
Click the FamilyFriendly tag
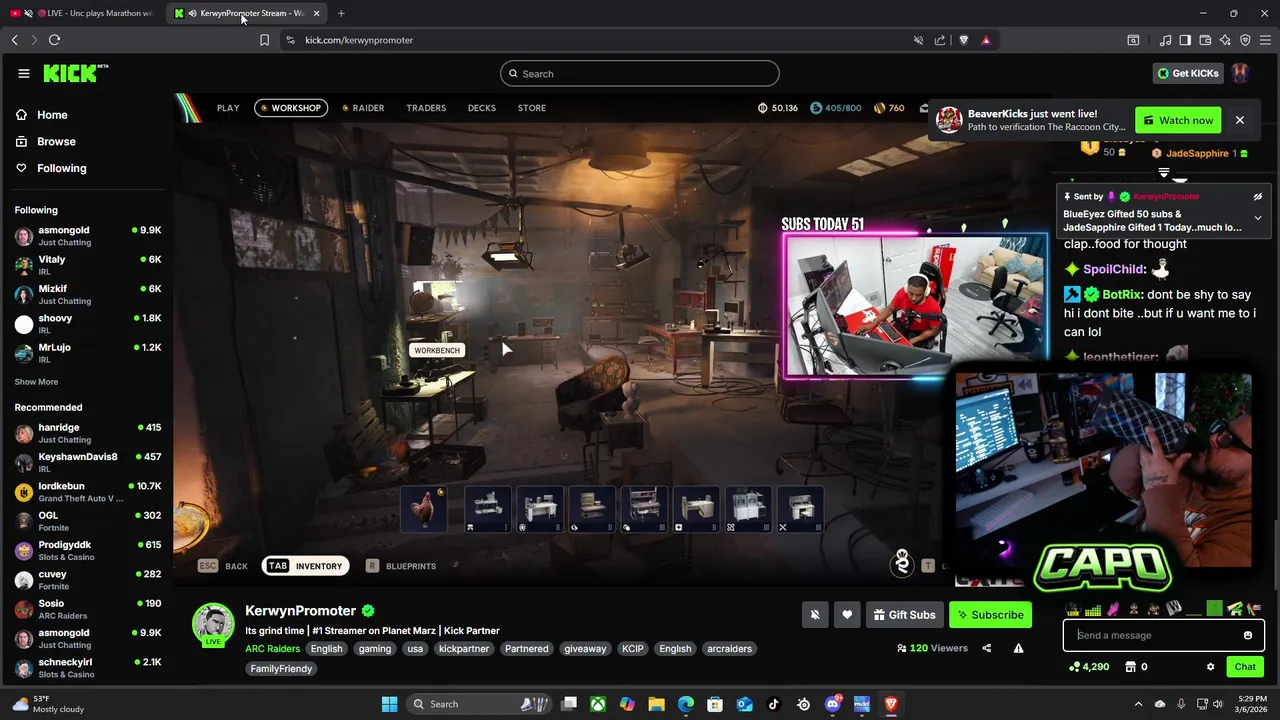[x=281, y=669]
